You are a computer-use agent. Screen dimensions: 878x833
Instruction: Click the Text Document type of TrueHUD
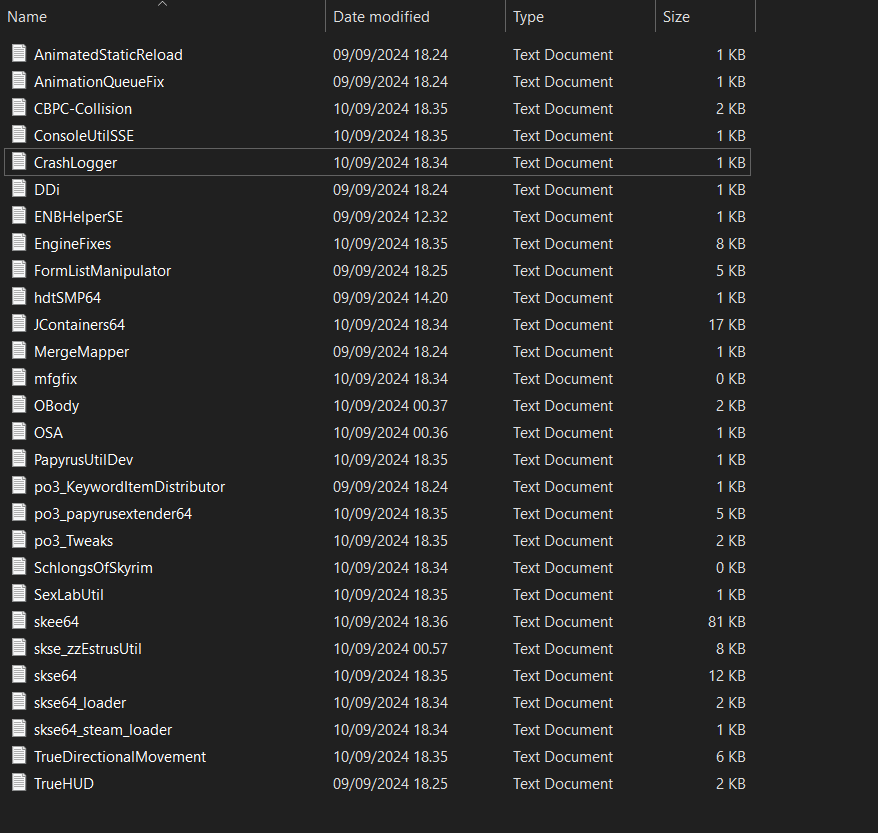click(563, 784)
